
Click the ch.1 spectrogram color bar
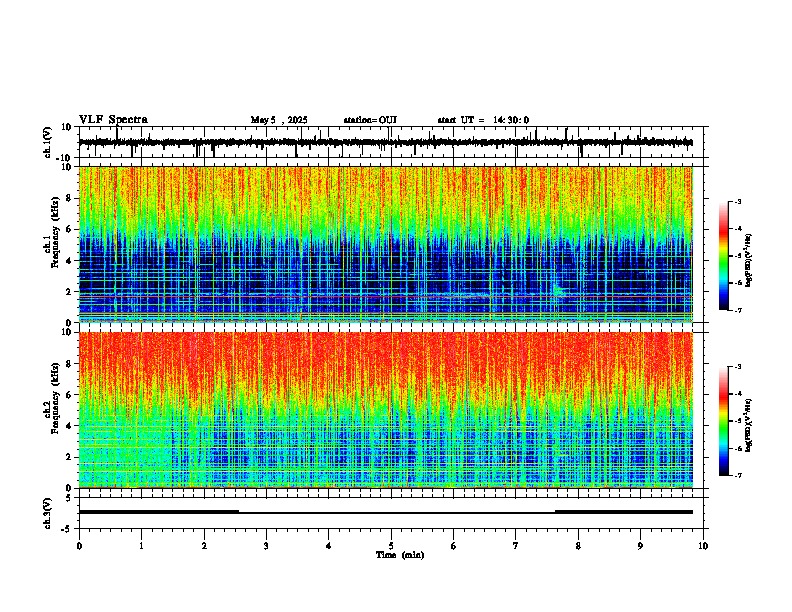tap(724, 256)
